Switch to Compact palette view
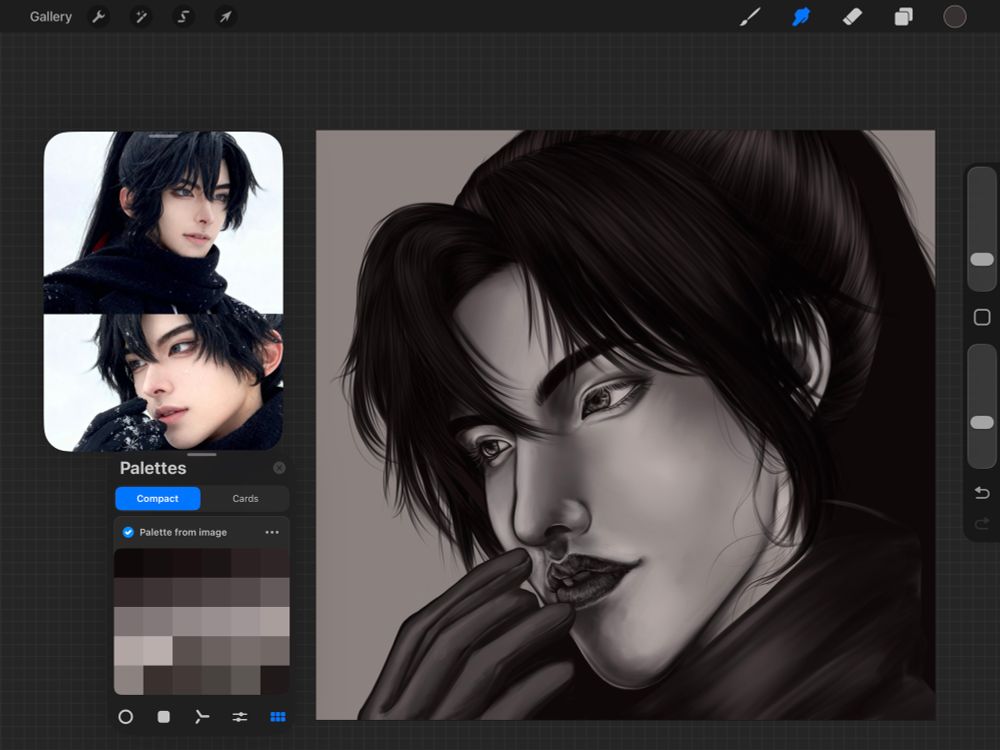1000x750 pixels. click(x=158, y=498)
